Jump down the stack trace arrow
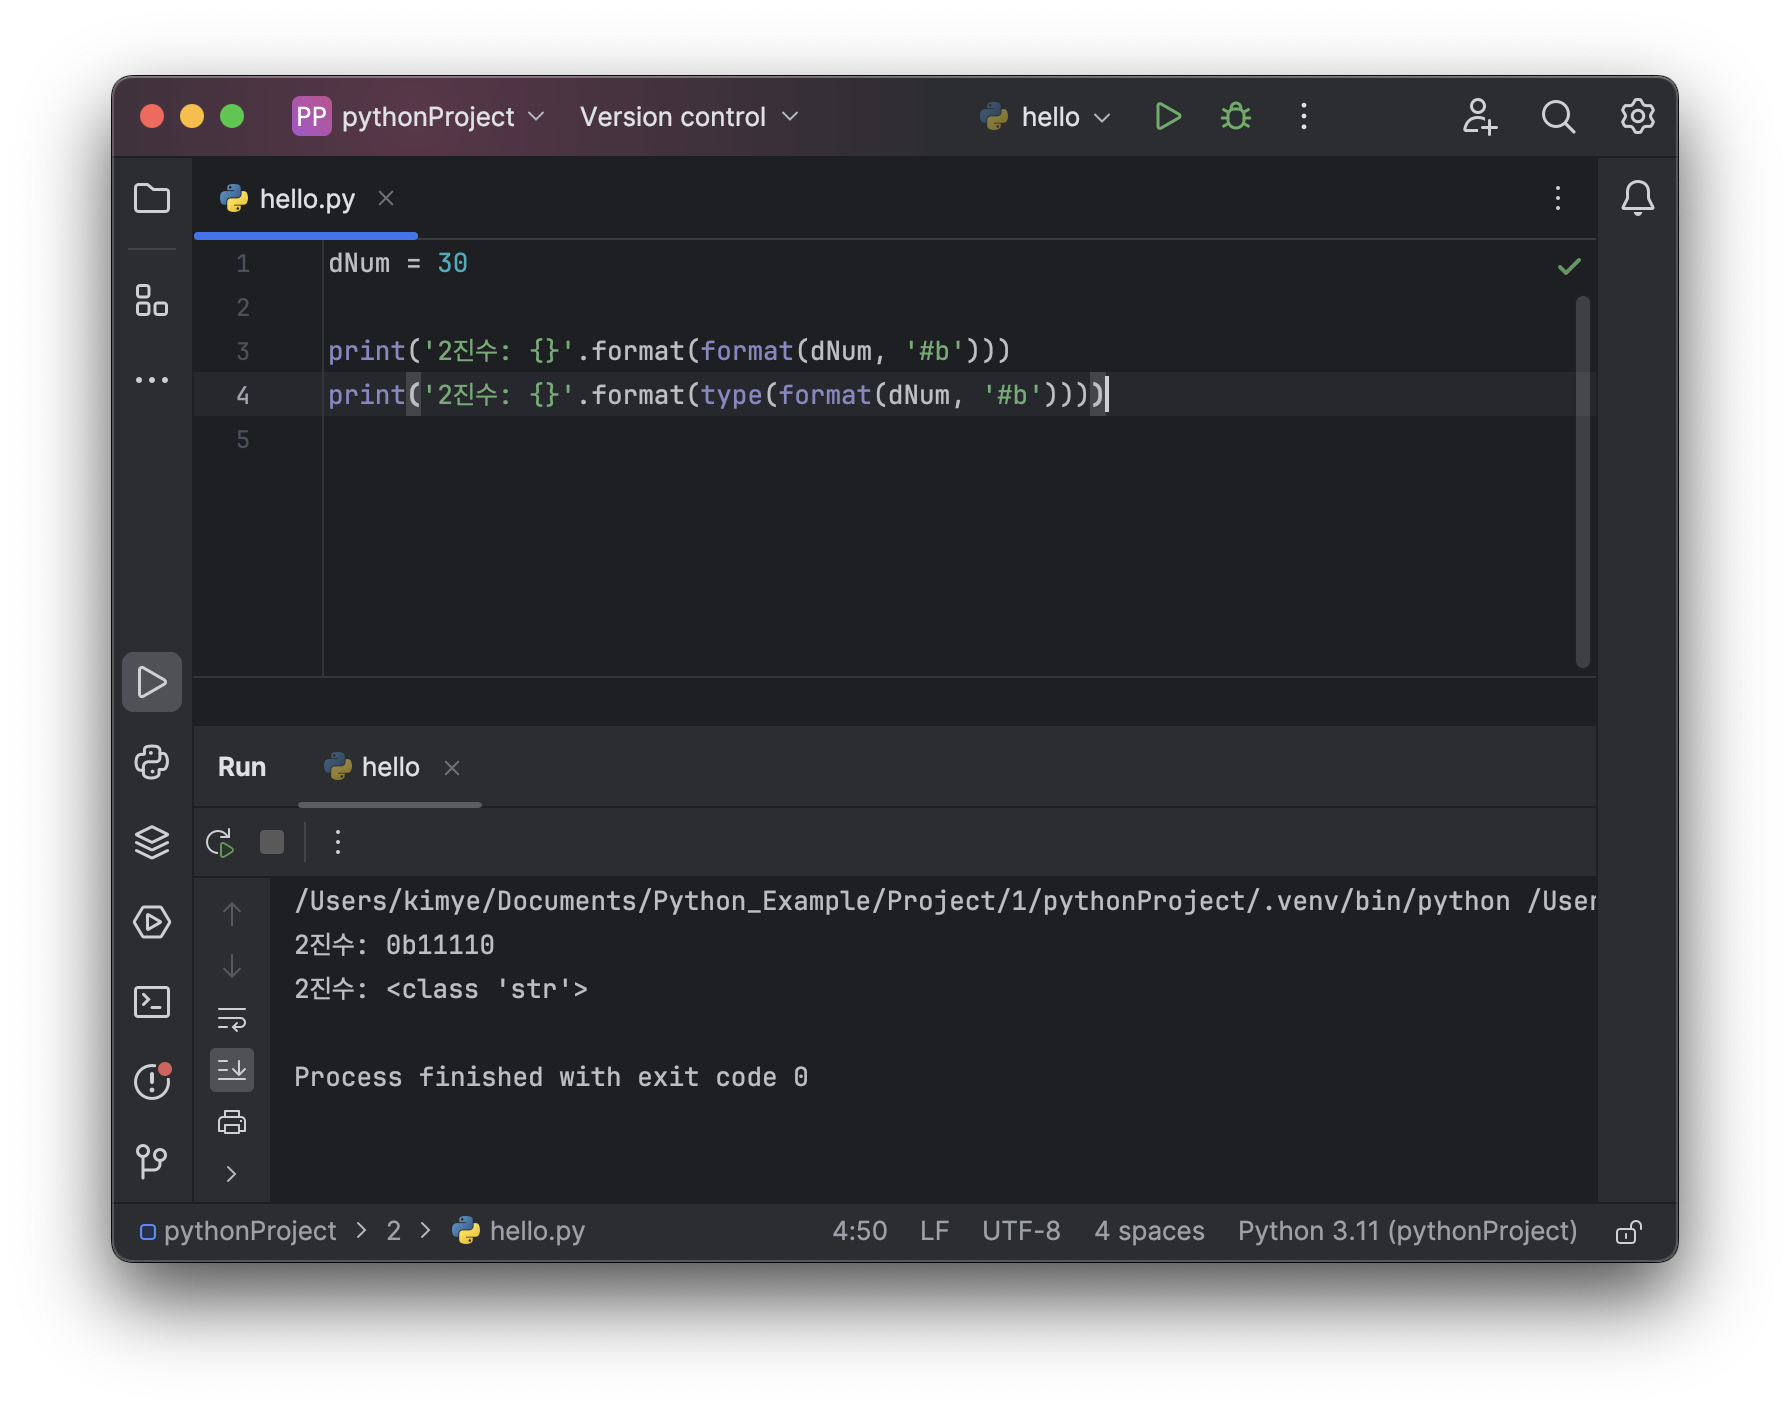The image size is (1790, 1410). click(232, 966)
